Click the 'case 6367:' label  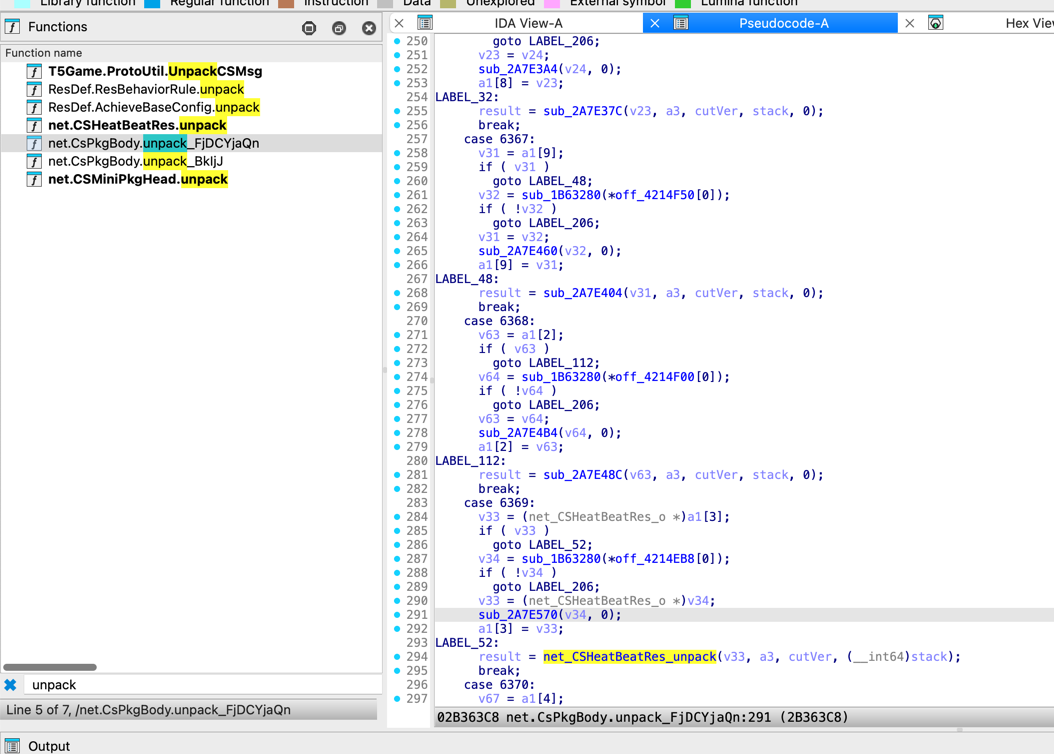tap(499, 139)
